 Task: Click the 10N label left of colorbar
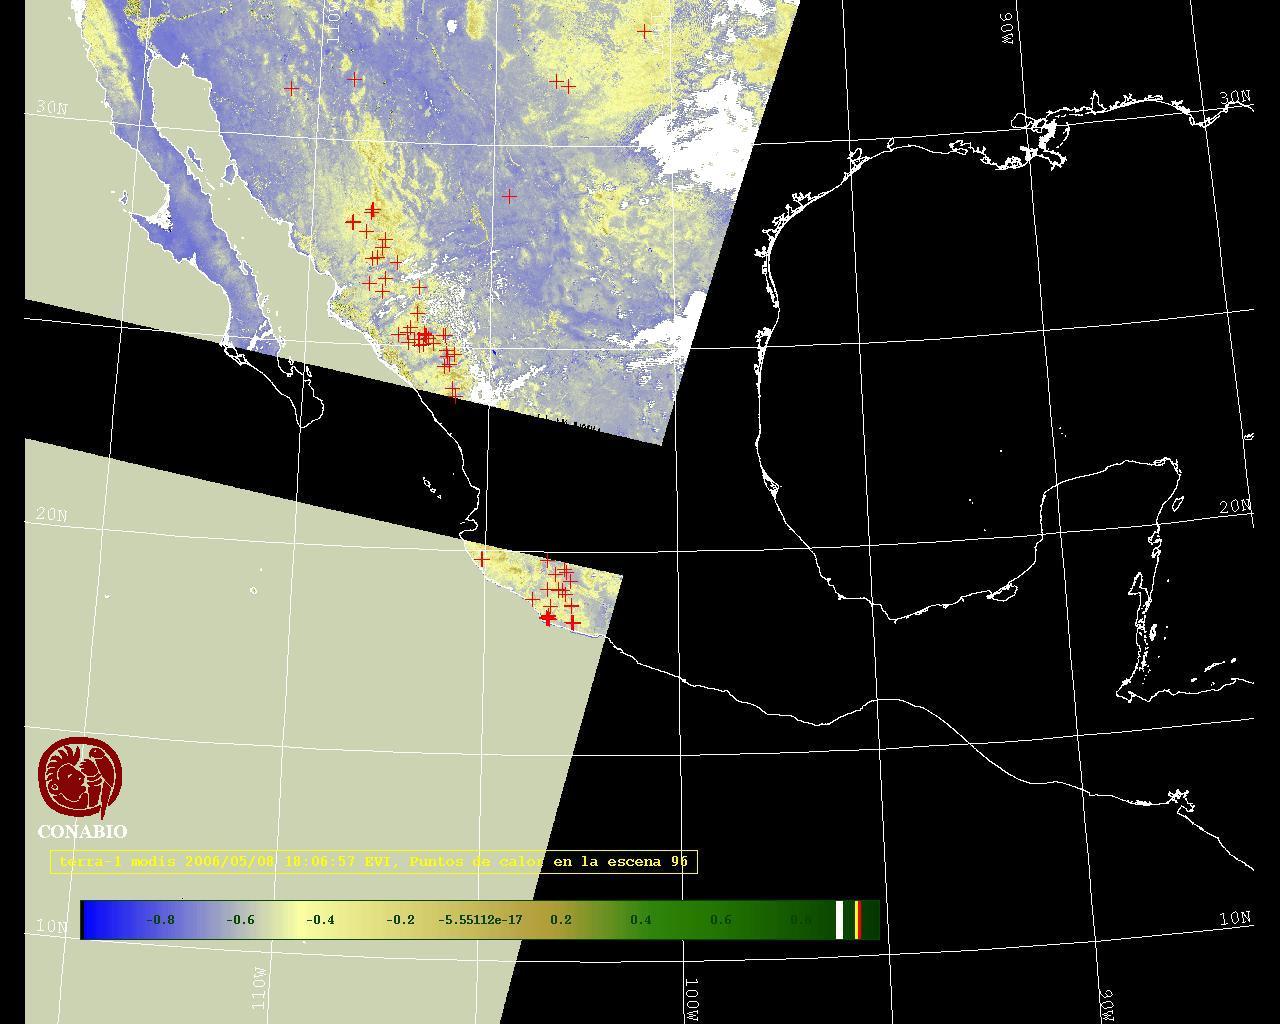point(52,926)
